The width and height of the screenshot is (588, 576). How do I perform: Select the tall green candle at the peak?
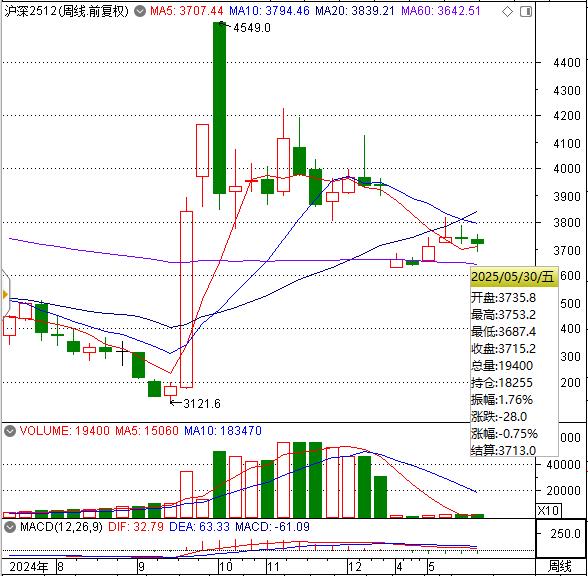click(x=219, y=108)
